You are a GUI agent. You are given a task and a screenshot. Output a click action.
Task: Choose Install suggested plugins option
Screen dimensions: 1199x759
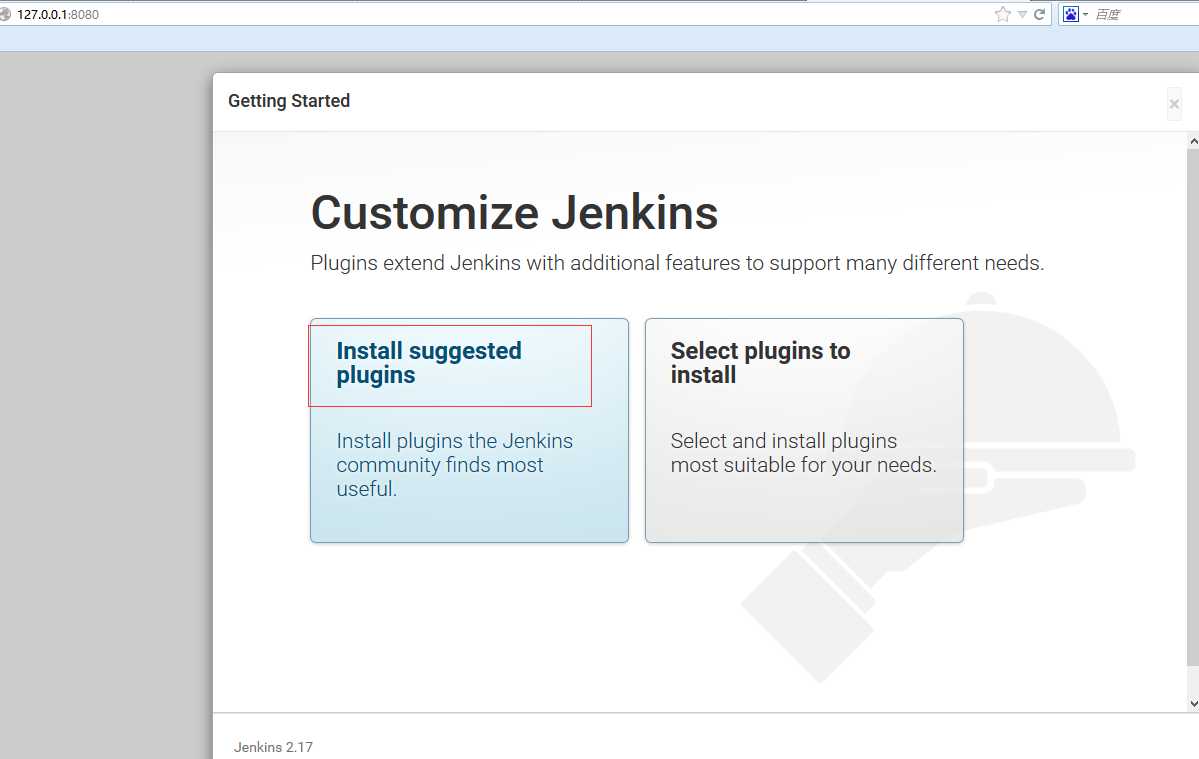coord(469,430)
